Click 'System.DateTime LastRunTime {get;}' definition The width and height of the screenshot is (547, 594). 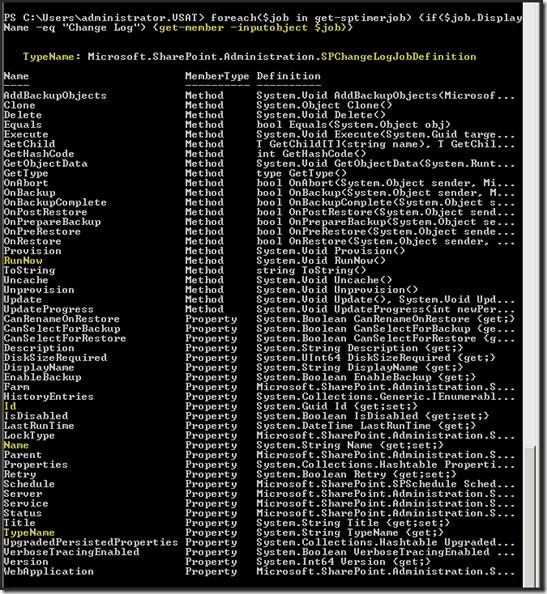[366, 426]
